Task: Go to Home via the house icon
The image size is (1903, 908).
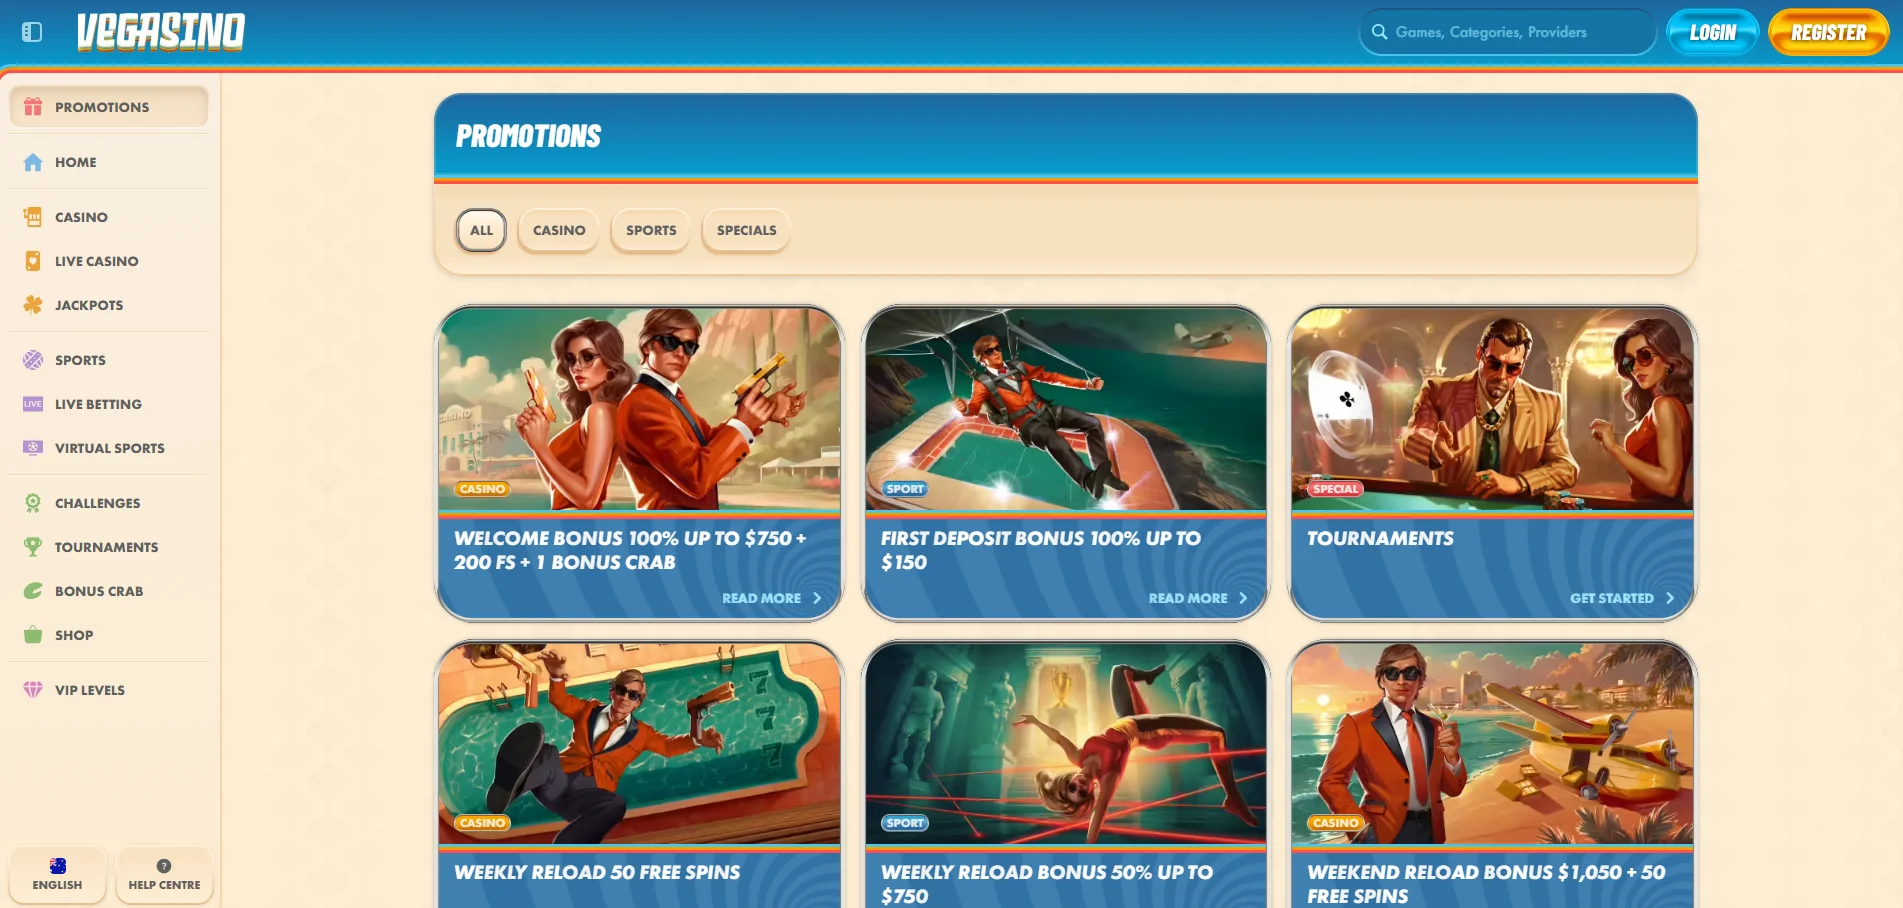Action: (33, 162)
